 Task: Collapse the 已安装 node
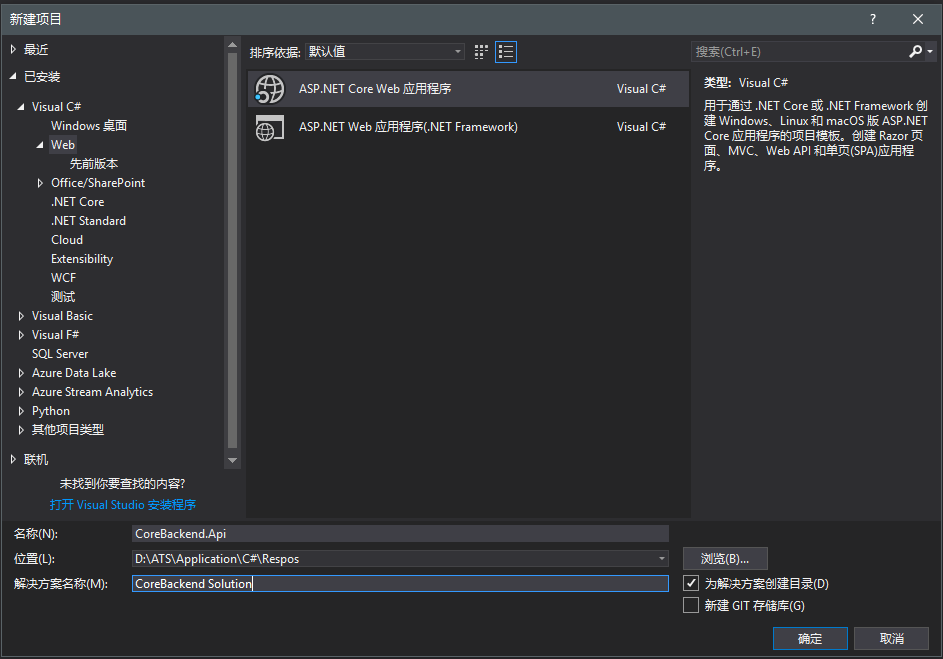pyautogui.click(x=13, y=76)
